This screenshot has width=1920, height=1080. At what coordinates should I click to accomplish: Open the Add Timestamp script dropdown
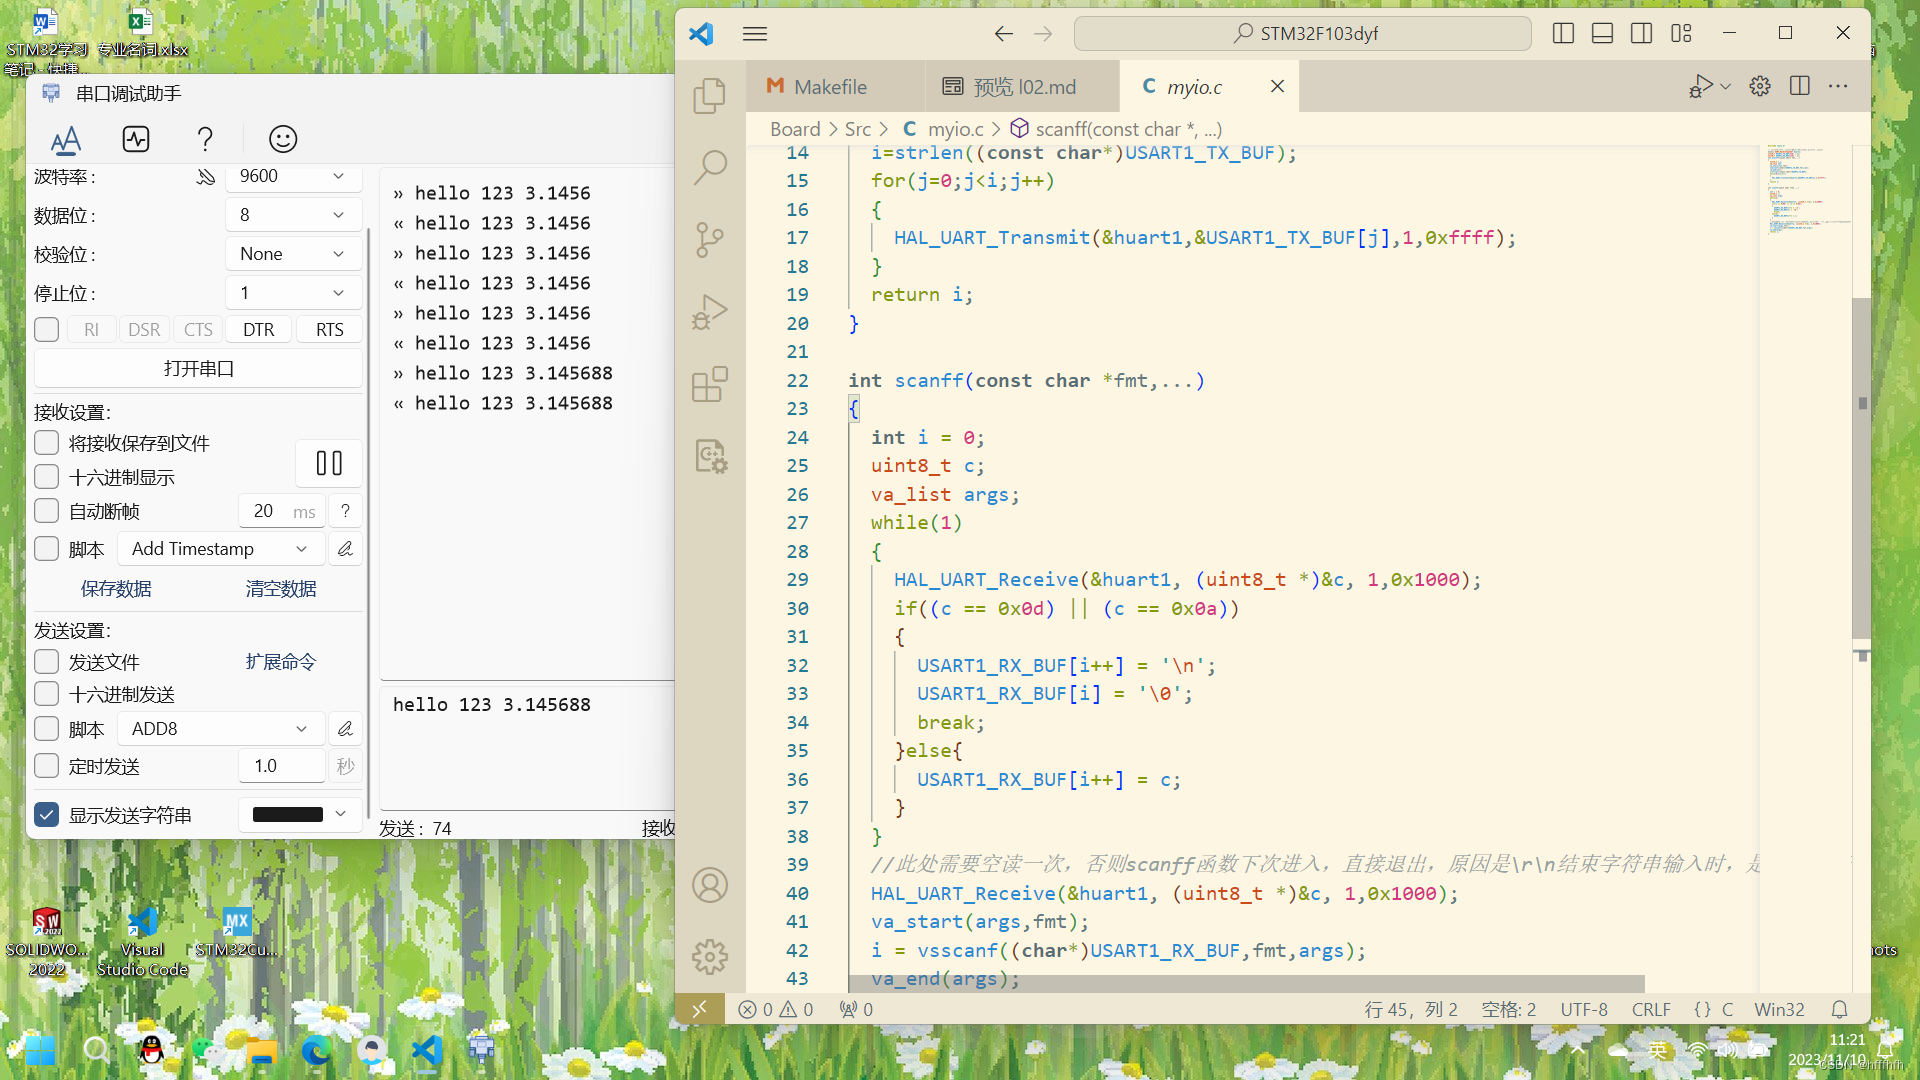tap(220, 549)
